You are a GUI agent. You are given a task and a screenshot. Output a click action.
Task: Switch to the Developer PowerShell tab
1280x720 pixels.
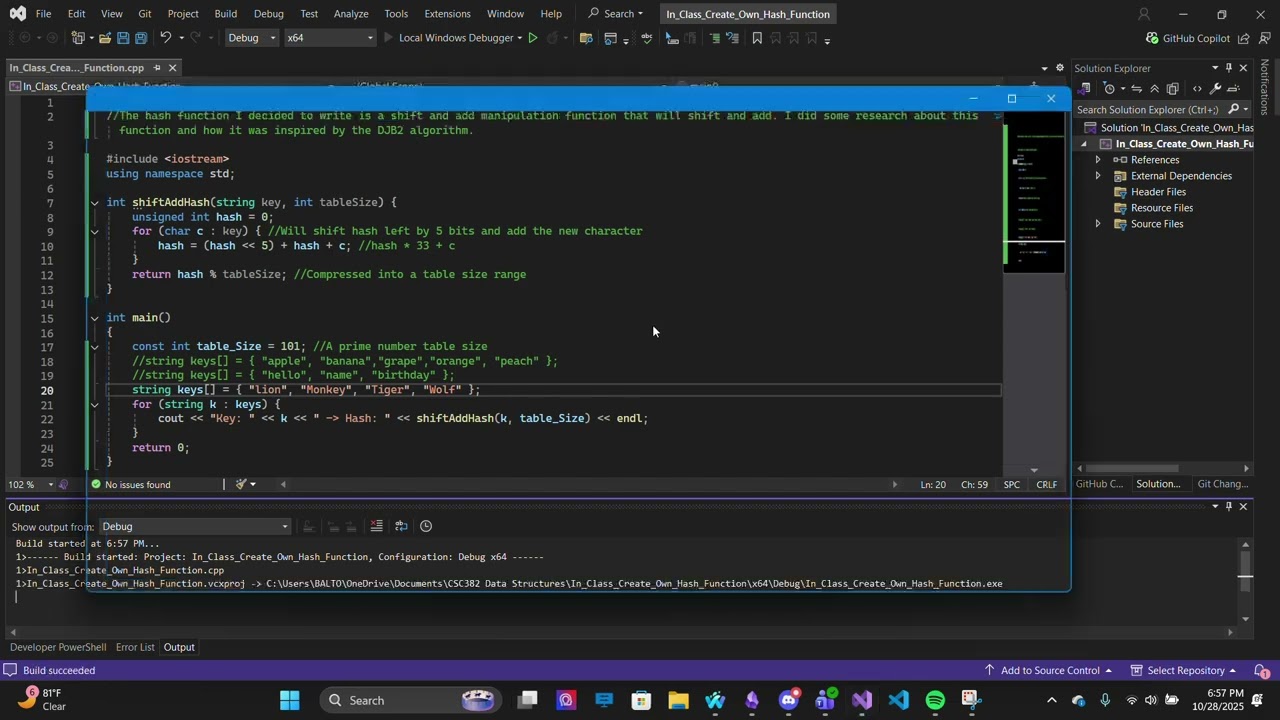pos(57,647)
